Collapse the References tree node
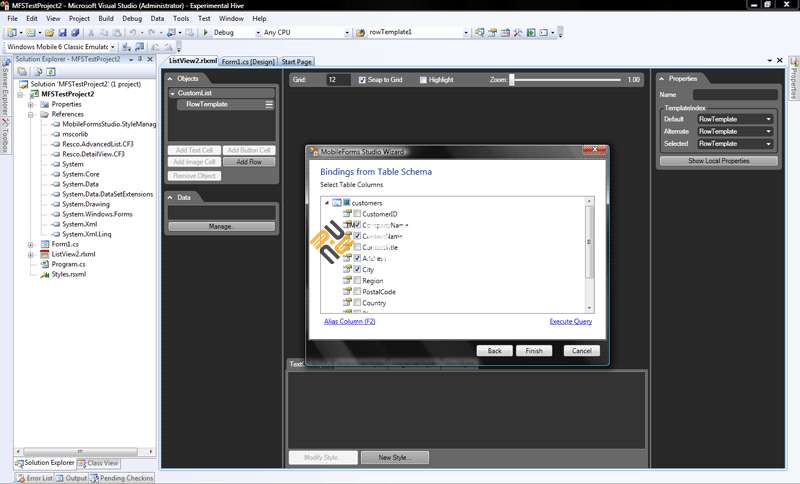 click(x=31, y=114)
